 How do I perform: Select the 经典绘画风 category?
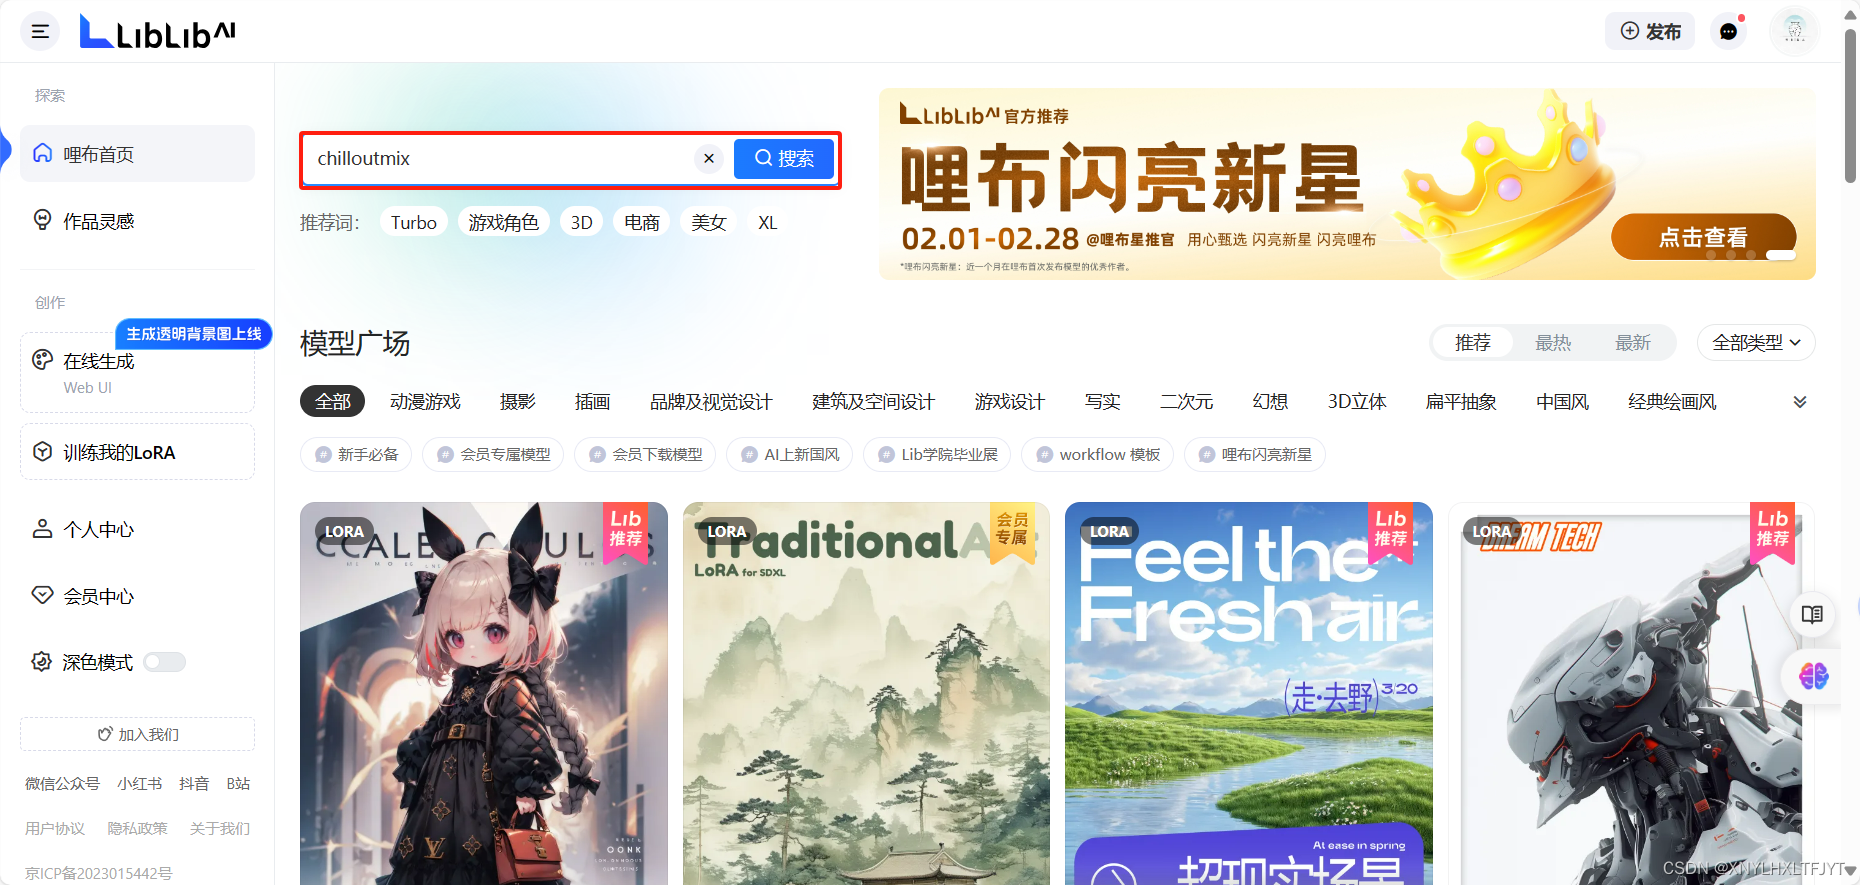coord(1672,401)
